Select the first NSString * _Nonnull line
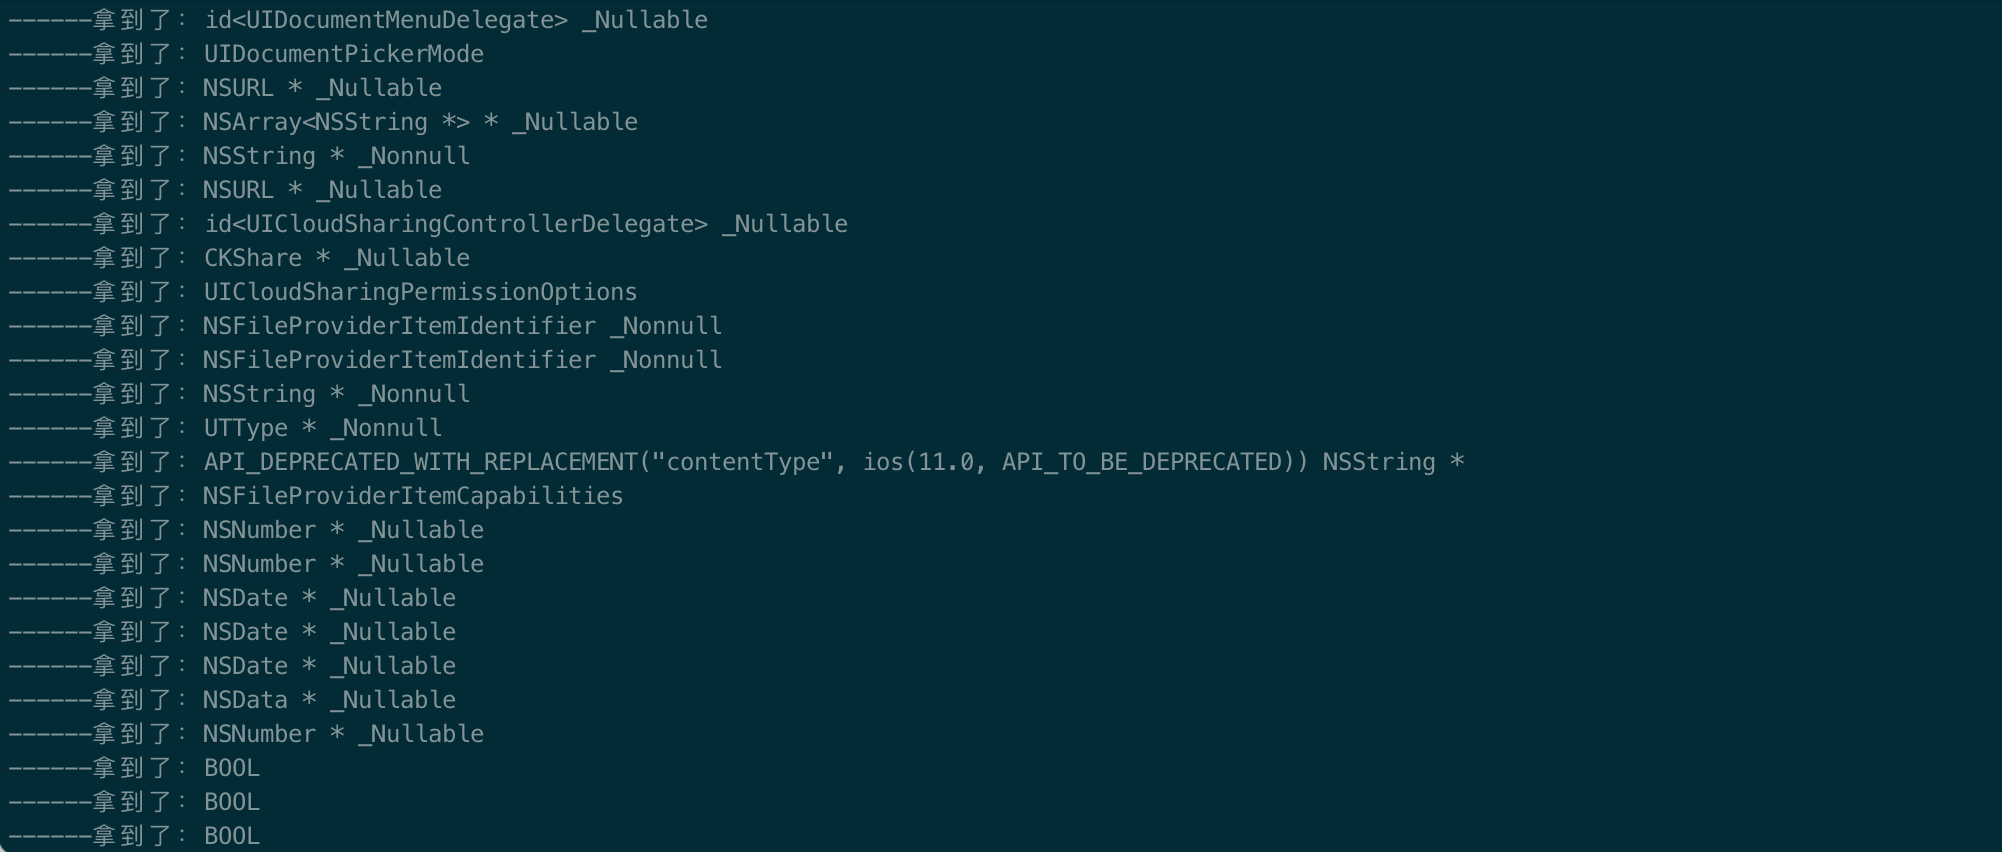The height and width of the screenshot is (852, 2002). 239,156
